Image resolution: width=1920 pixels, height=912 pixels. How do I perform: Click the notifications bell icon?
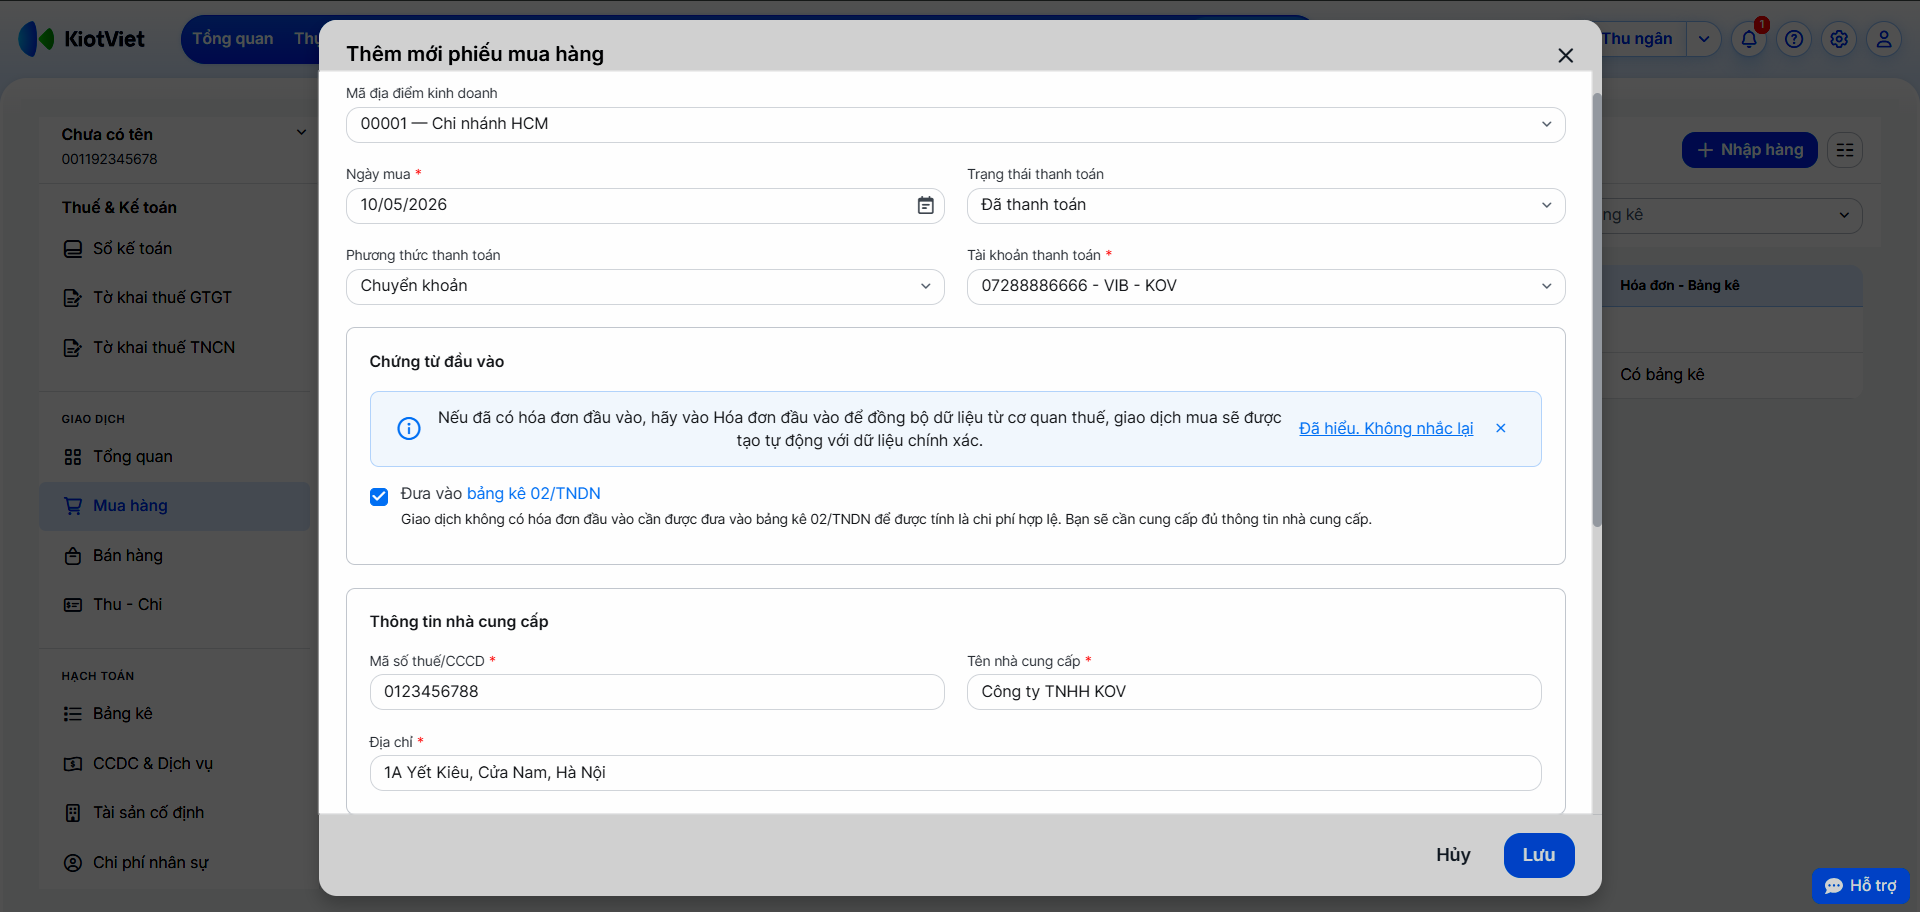[1748, 39]
